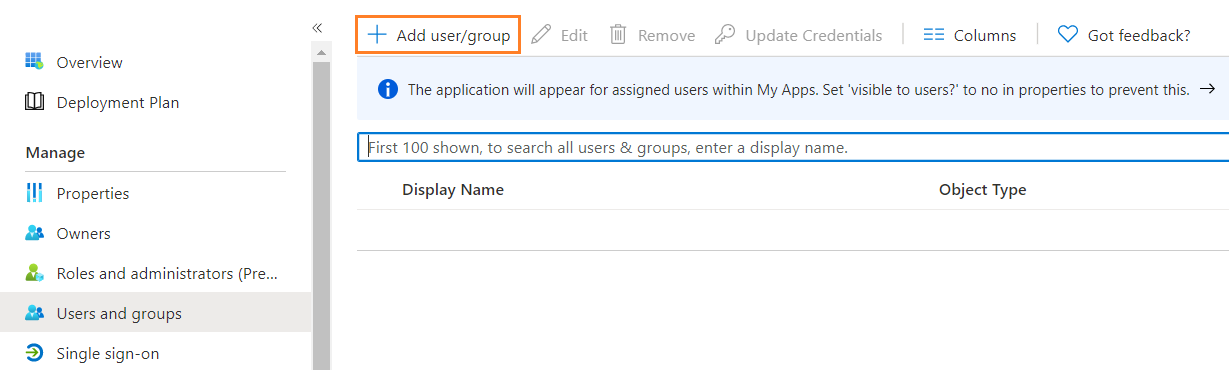Sort by Object Type column header
The height and width of the screenshot is (370, 1229).
point(982,190)
